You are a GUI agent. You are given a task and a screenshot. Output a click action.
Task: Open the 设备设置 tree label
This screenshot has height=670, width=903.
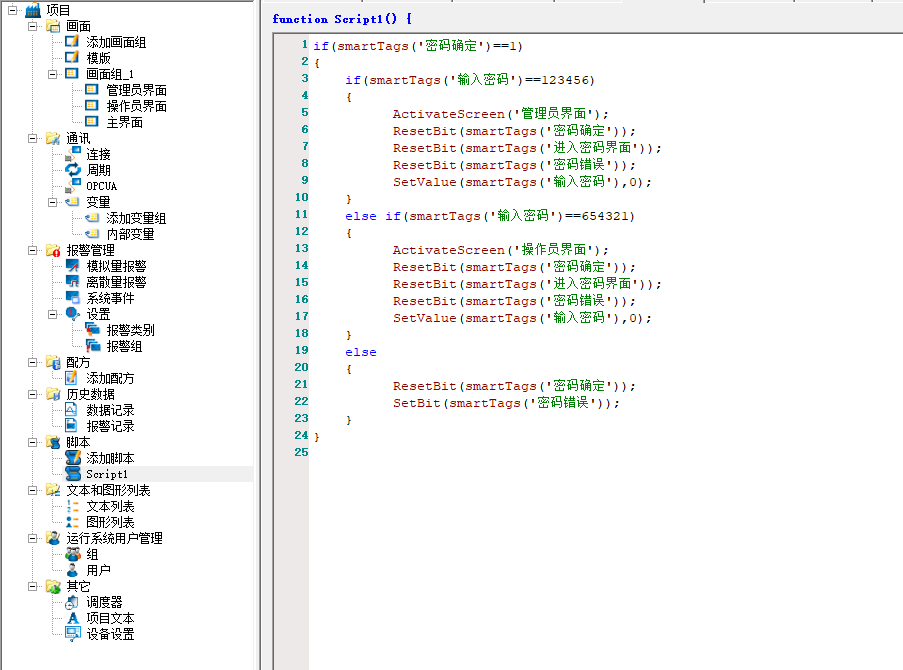[110, 634]
